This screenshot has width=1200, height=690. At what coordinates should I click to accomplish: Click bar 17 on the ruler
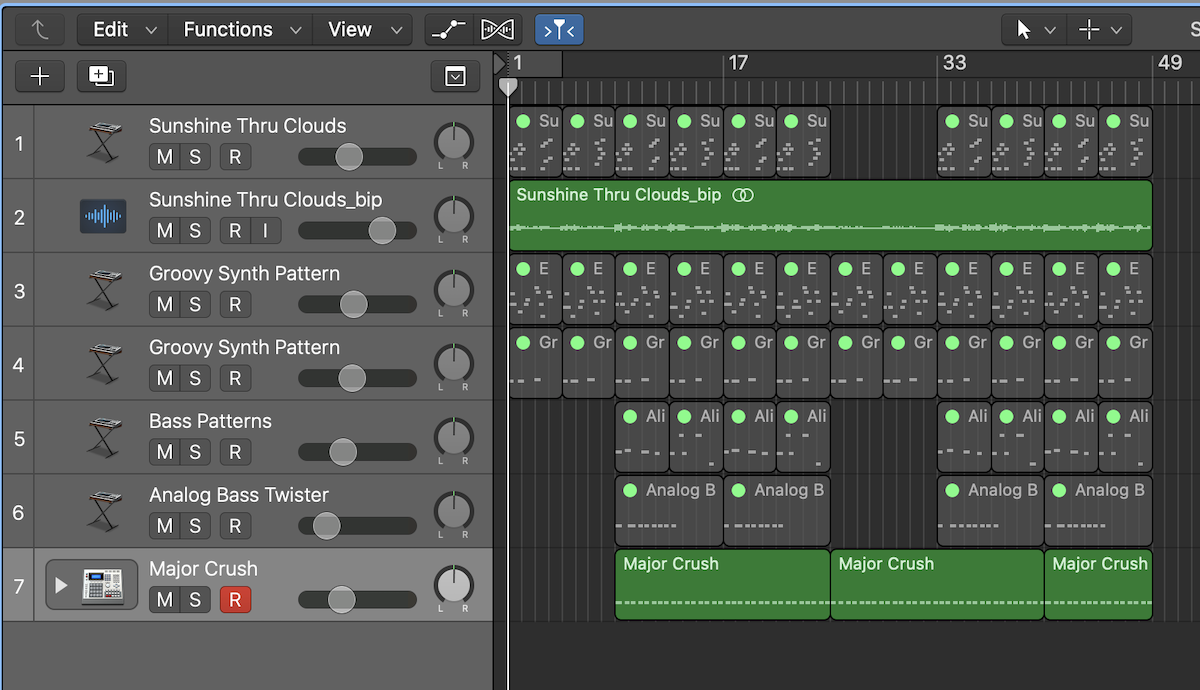[738, 63]
